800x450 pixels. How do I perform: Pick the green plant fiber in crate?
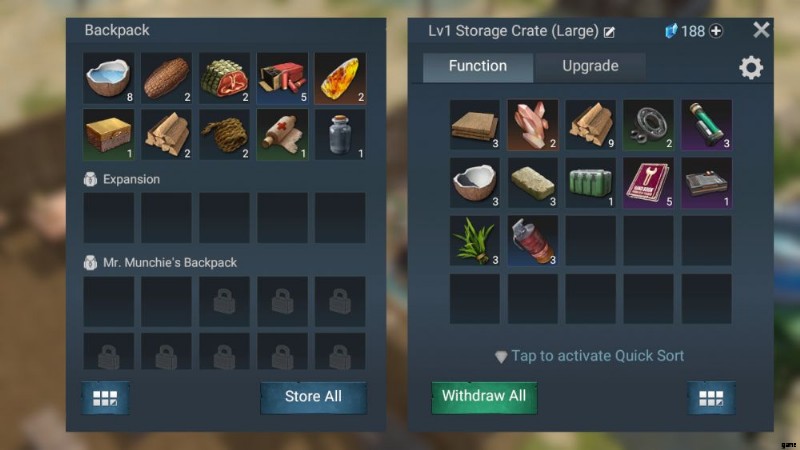475,240
